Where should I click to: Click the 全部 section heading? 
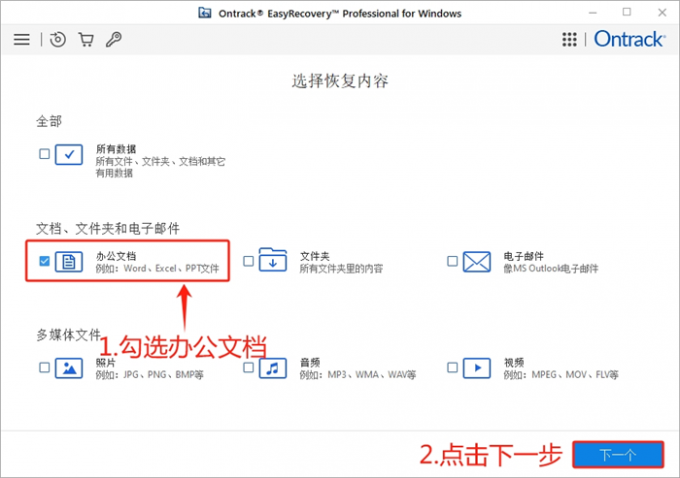[49, 121]
